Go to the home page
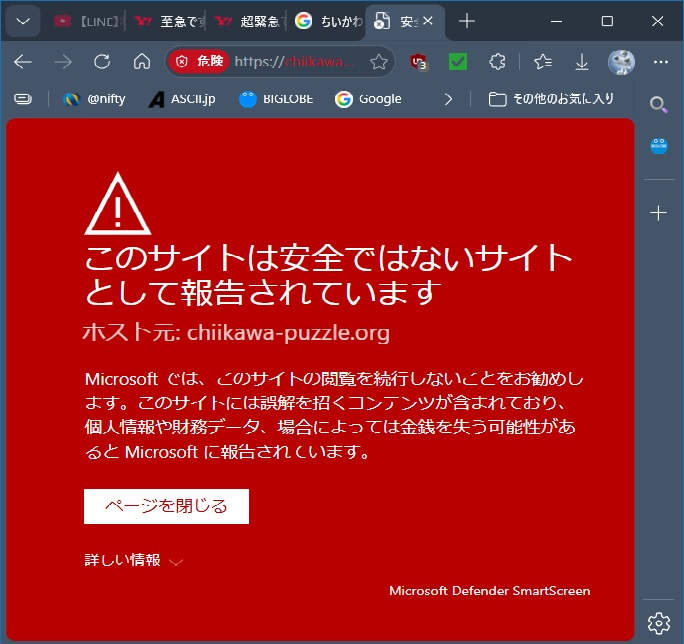 (142, 62)
